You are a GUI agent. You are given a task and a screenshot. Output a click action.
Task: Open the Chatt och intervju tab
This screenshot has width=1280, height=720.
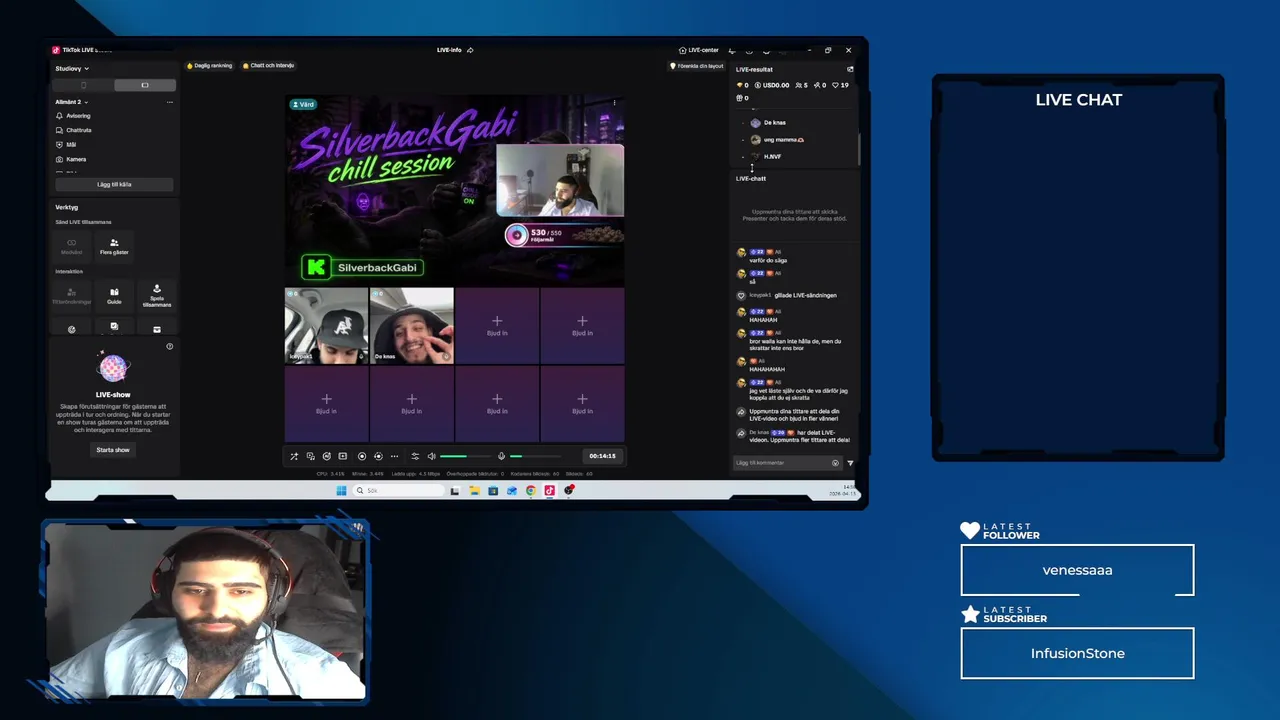(x=268, y=66)
